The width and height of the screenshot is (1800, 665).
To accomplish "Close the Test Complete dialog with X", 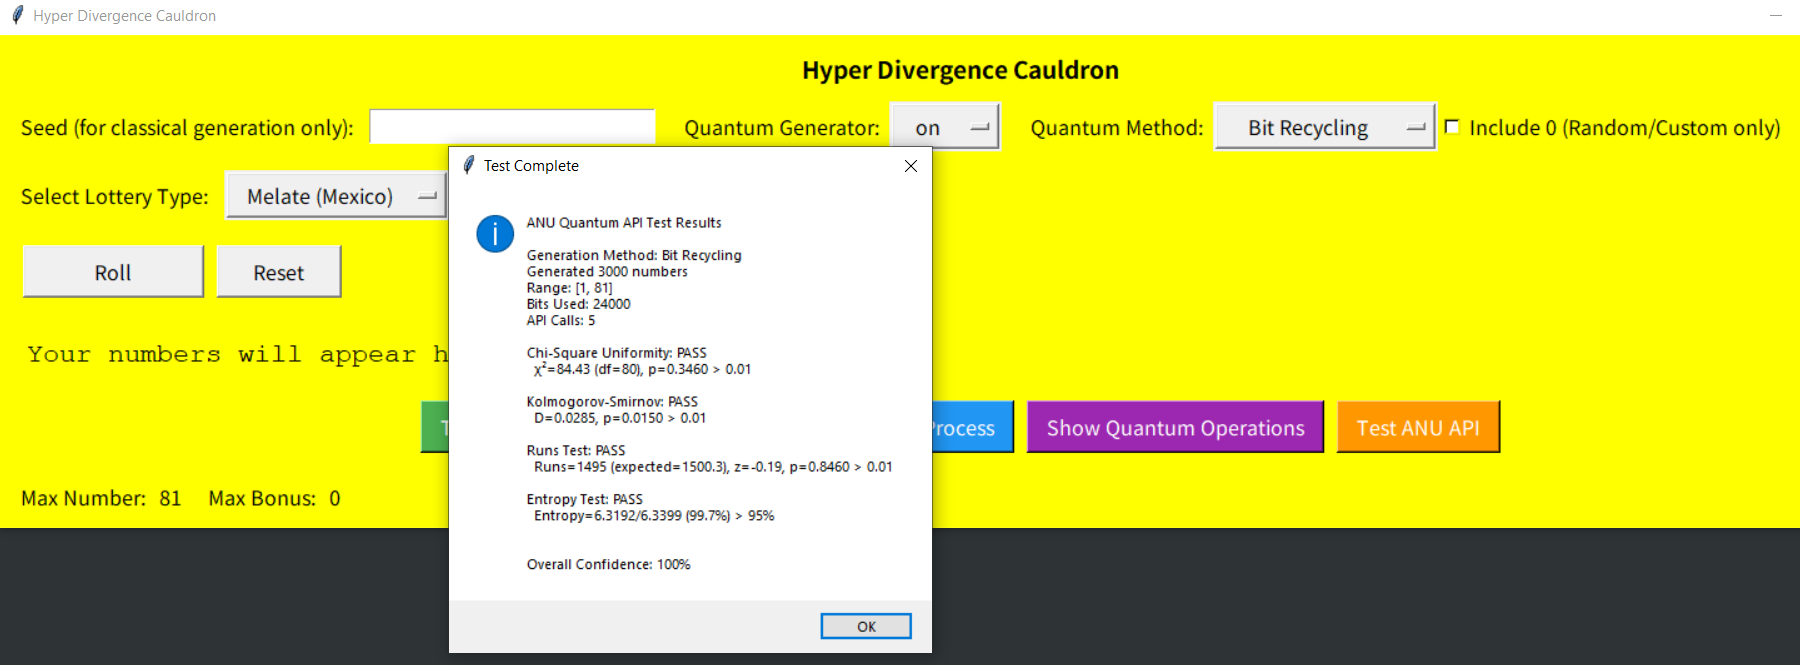I will point(910,166).
